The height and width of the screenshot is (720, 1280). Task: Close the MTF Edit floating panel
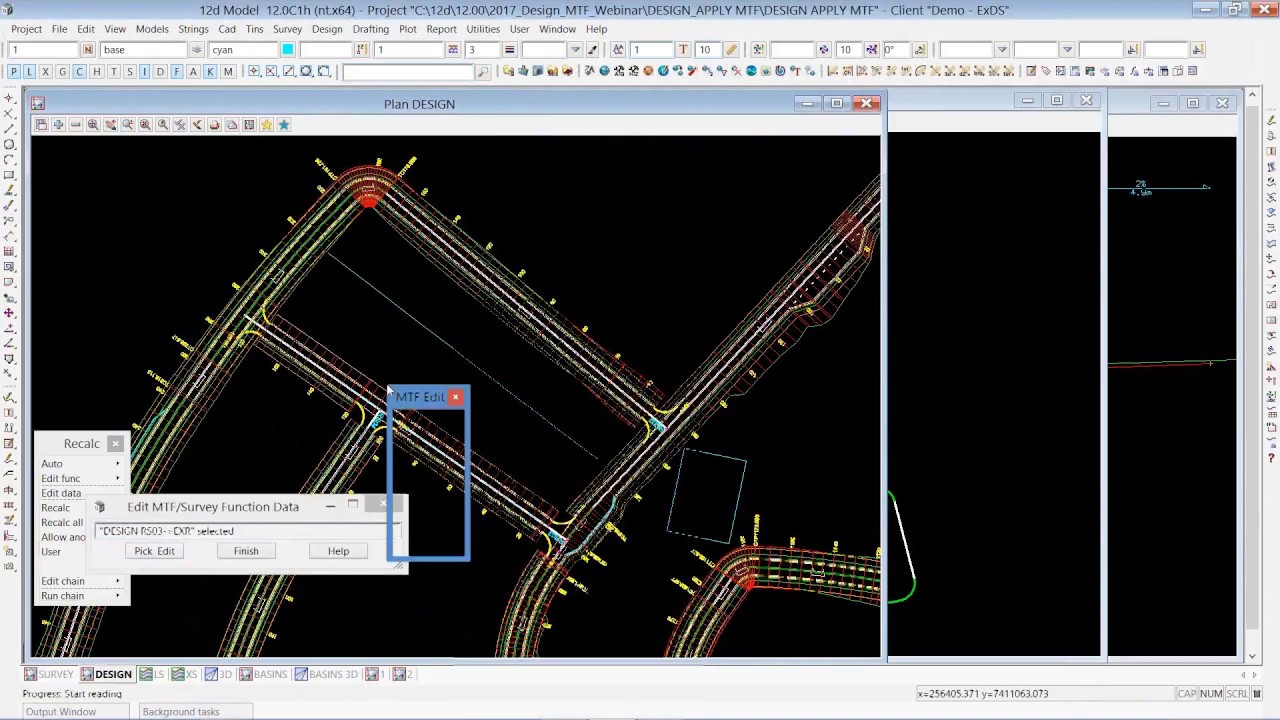455,397
